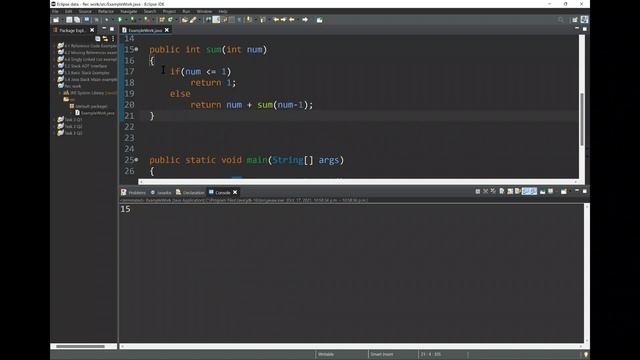Open the Refactor menu
The image size is (640, 360).
[106, 11]
